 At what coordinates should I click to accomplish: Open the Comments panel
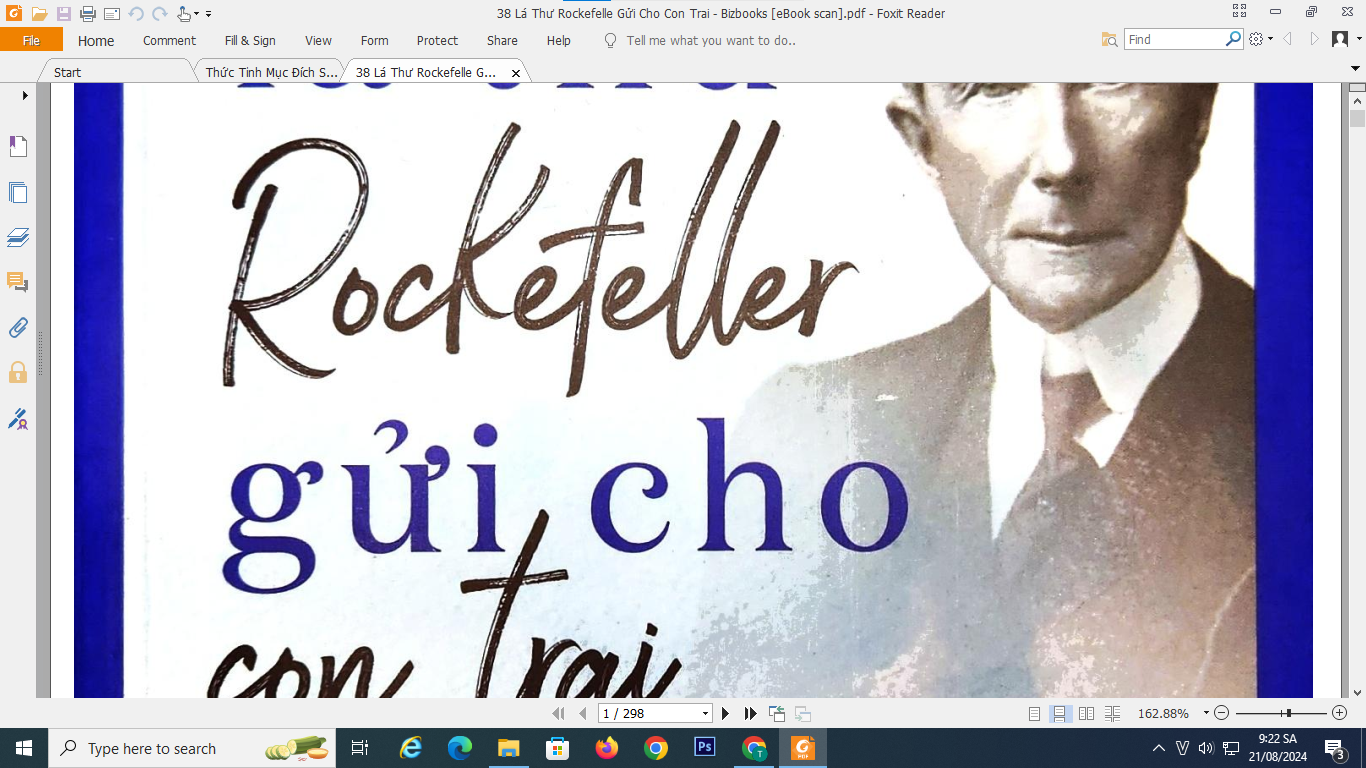[x=18, y=282]
